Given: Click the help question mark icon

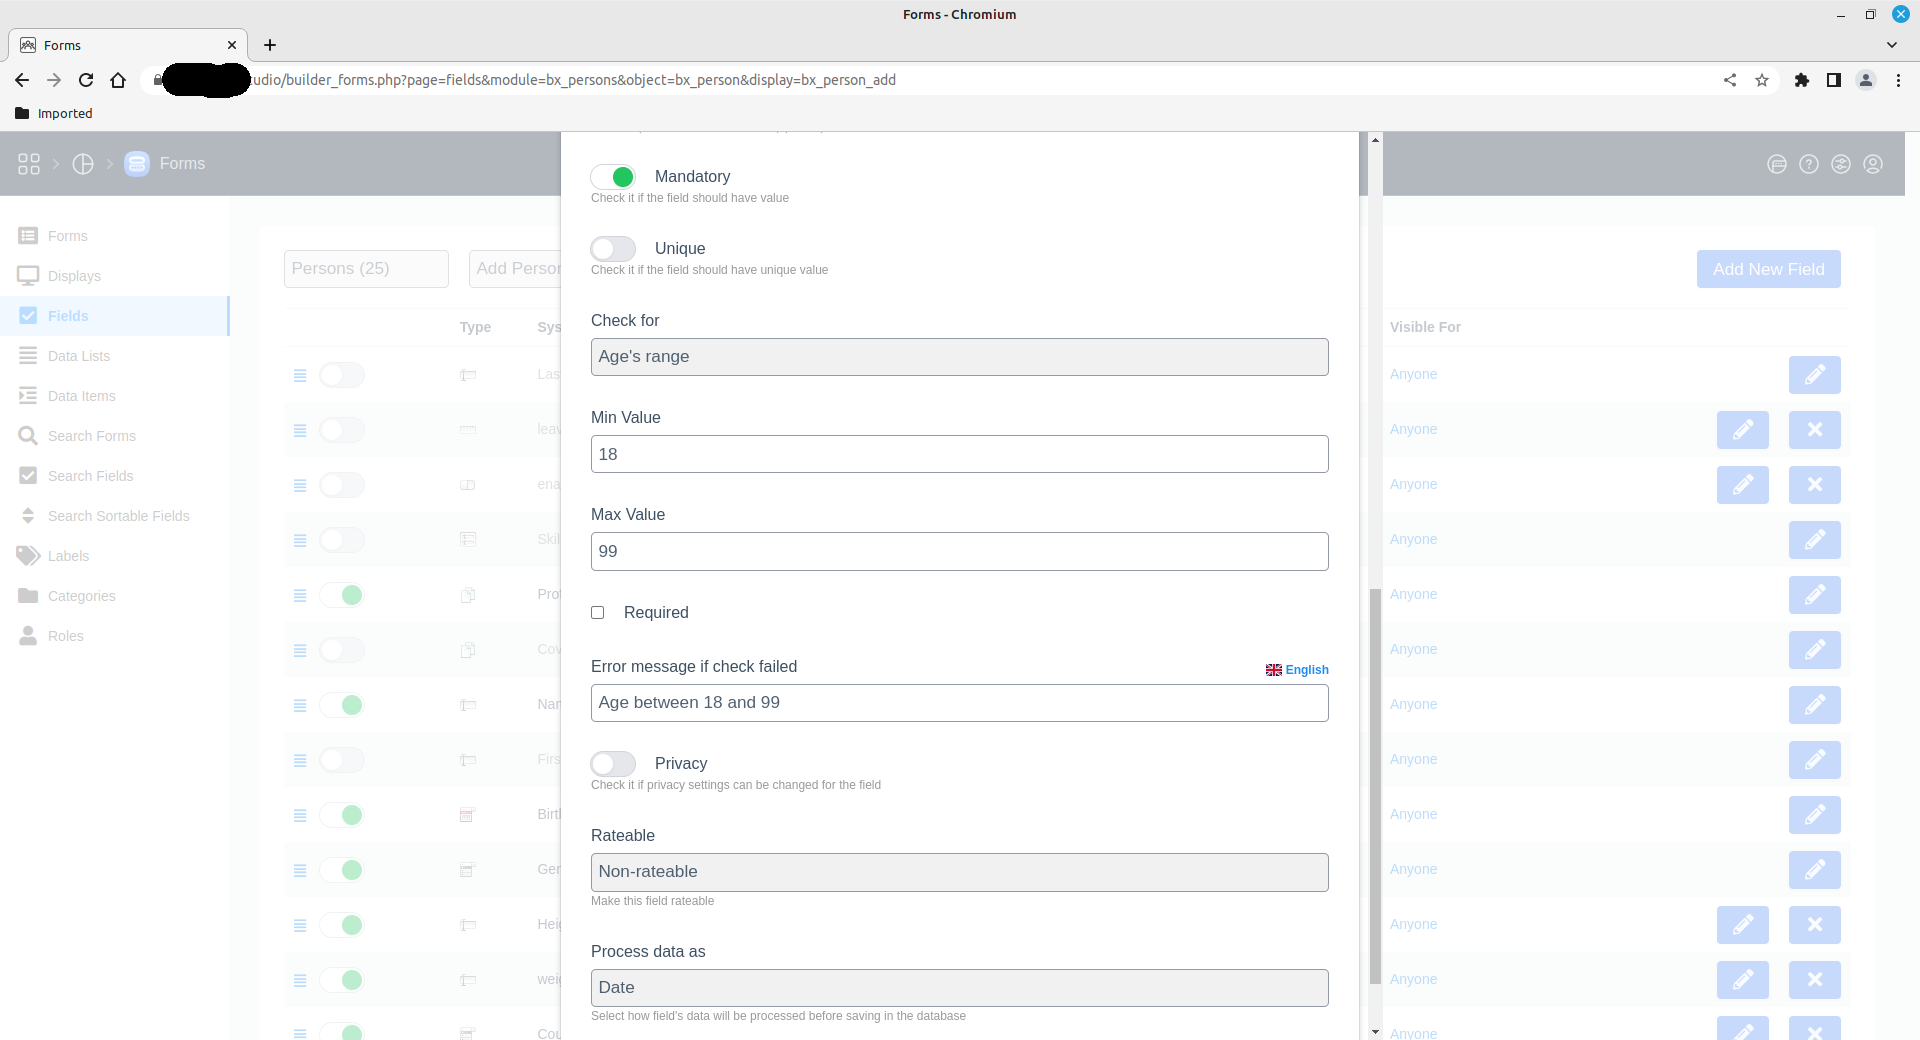Looking at the screenshot, I should tap(1808, 164).
